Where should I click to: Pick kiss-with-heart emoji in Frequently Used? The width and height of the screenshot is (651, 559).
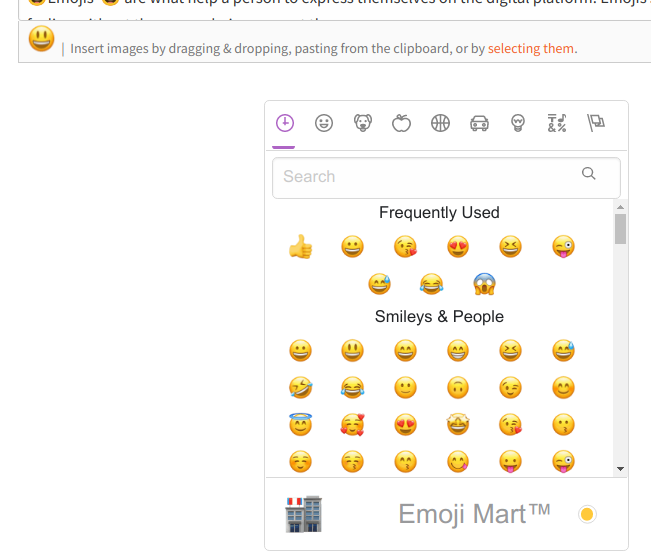click(405, 247)
